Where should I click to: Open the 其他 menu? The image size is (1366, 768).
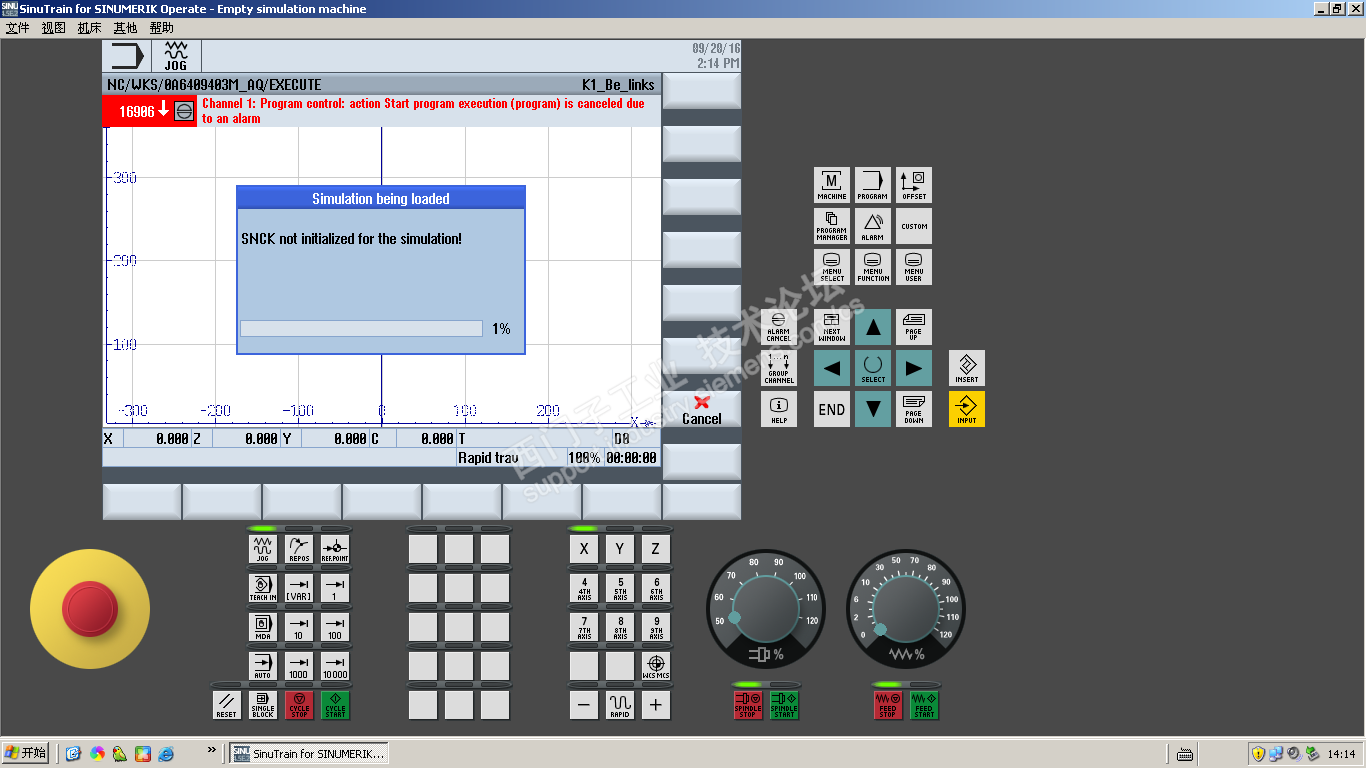point(125,28)
